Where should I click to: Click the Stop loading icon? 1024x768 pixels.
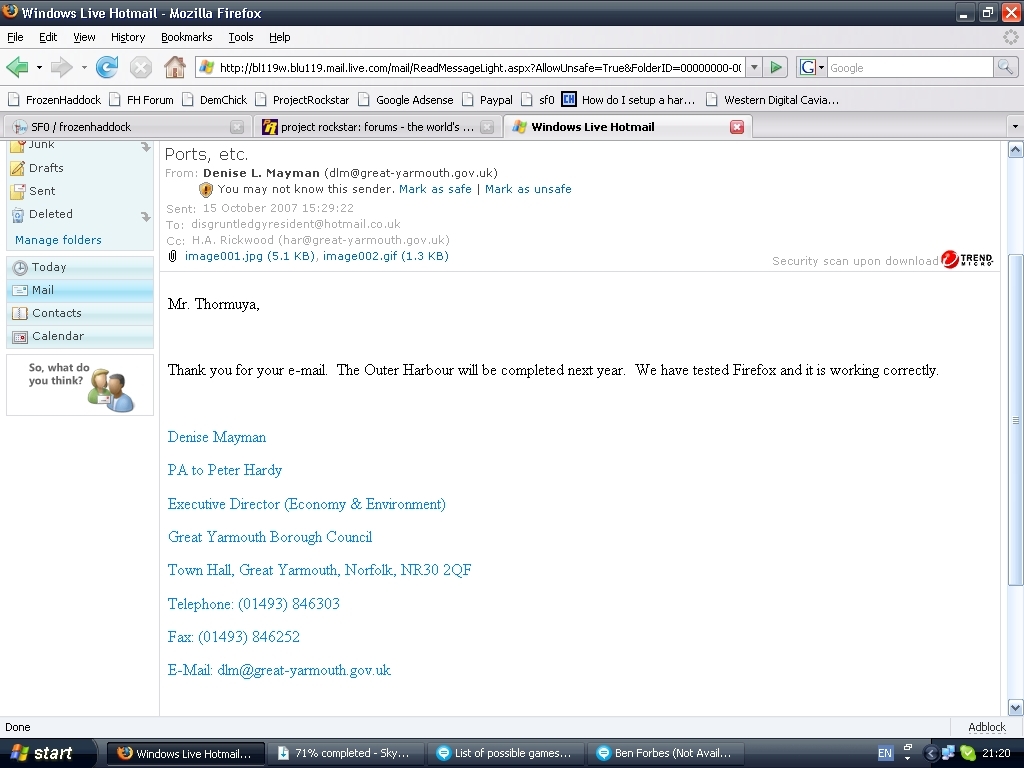point(140,67)
